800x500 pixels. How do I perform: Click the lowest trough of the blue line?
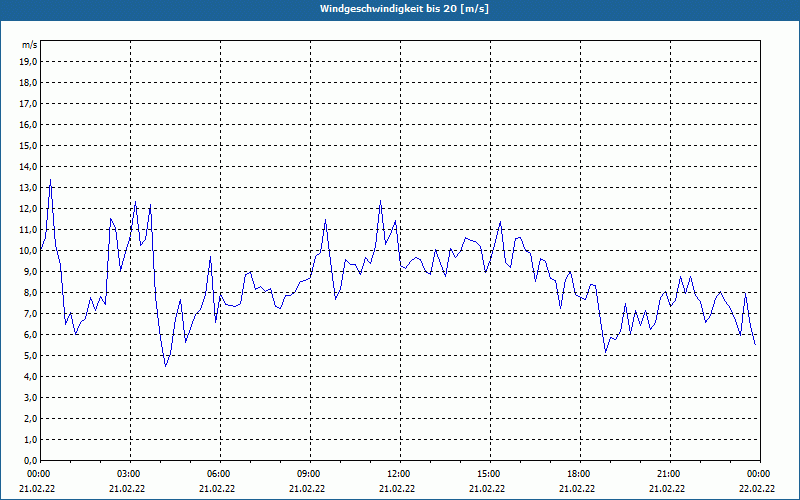coord(165,366)
